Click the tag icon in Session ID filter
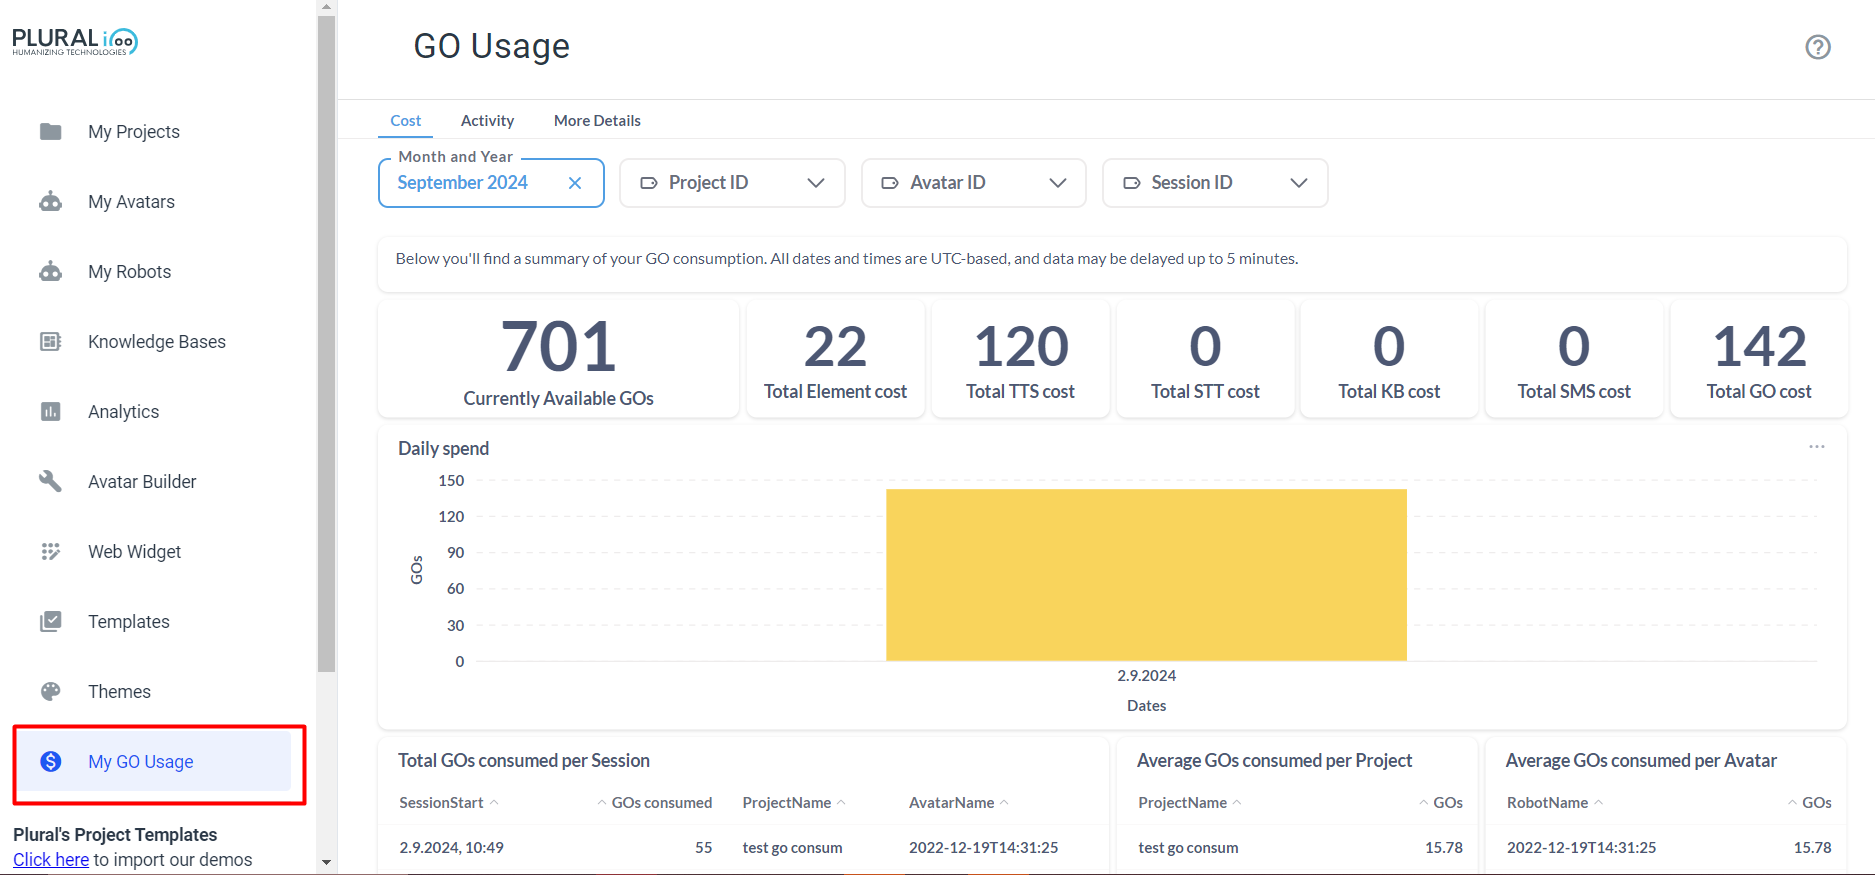1875x875 pixels. click(1132, 183)
